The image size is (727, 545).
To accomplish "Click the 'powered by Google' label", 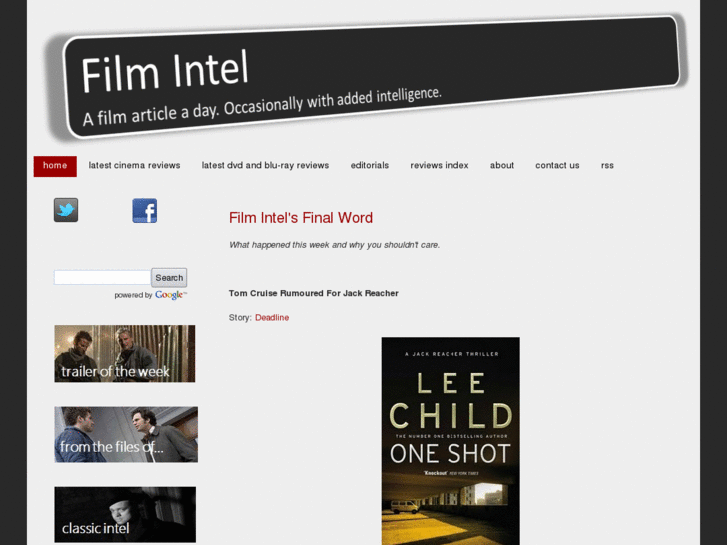I will pyautogui.click(x=151, y=295).
